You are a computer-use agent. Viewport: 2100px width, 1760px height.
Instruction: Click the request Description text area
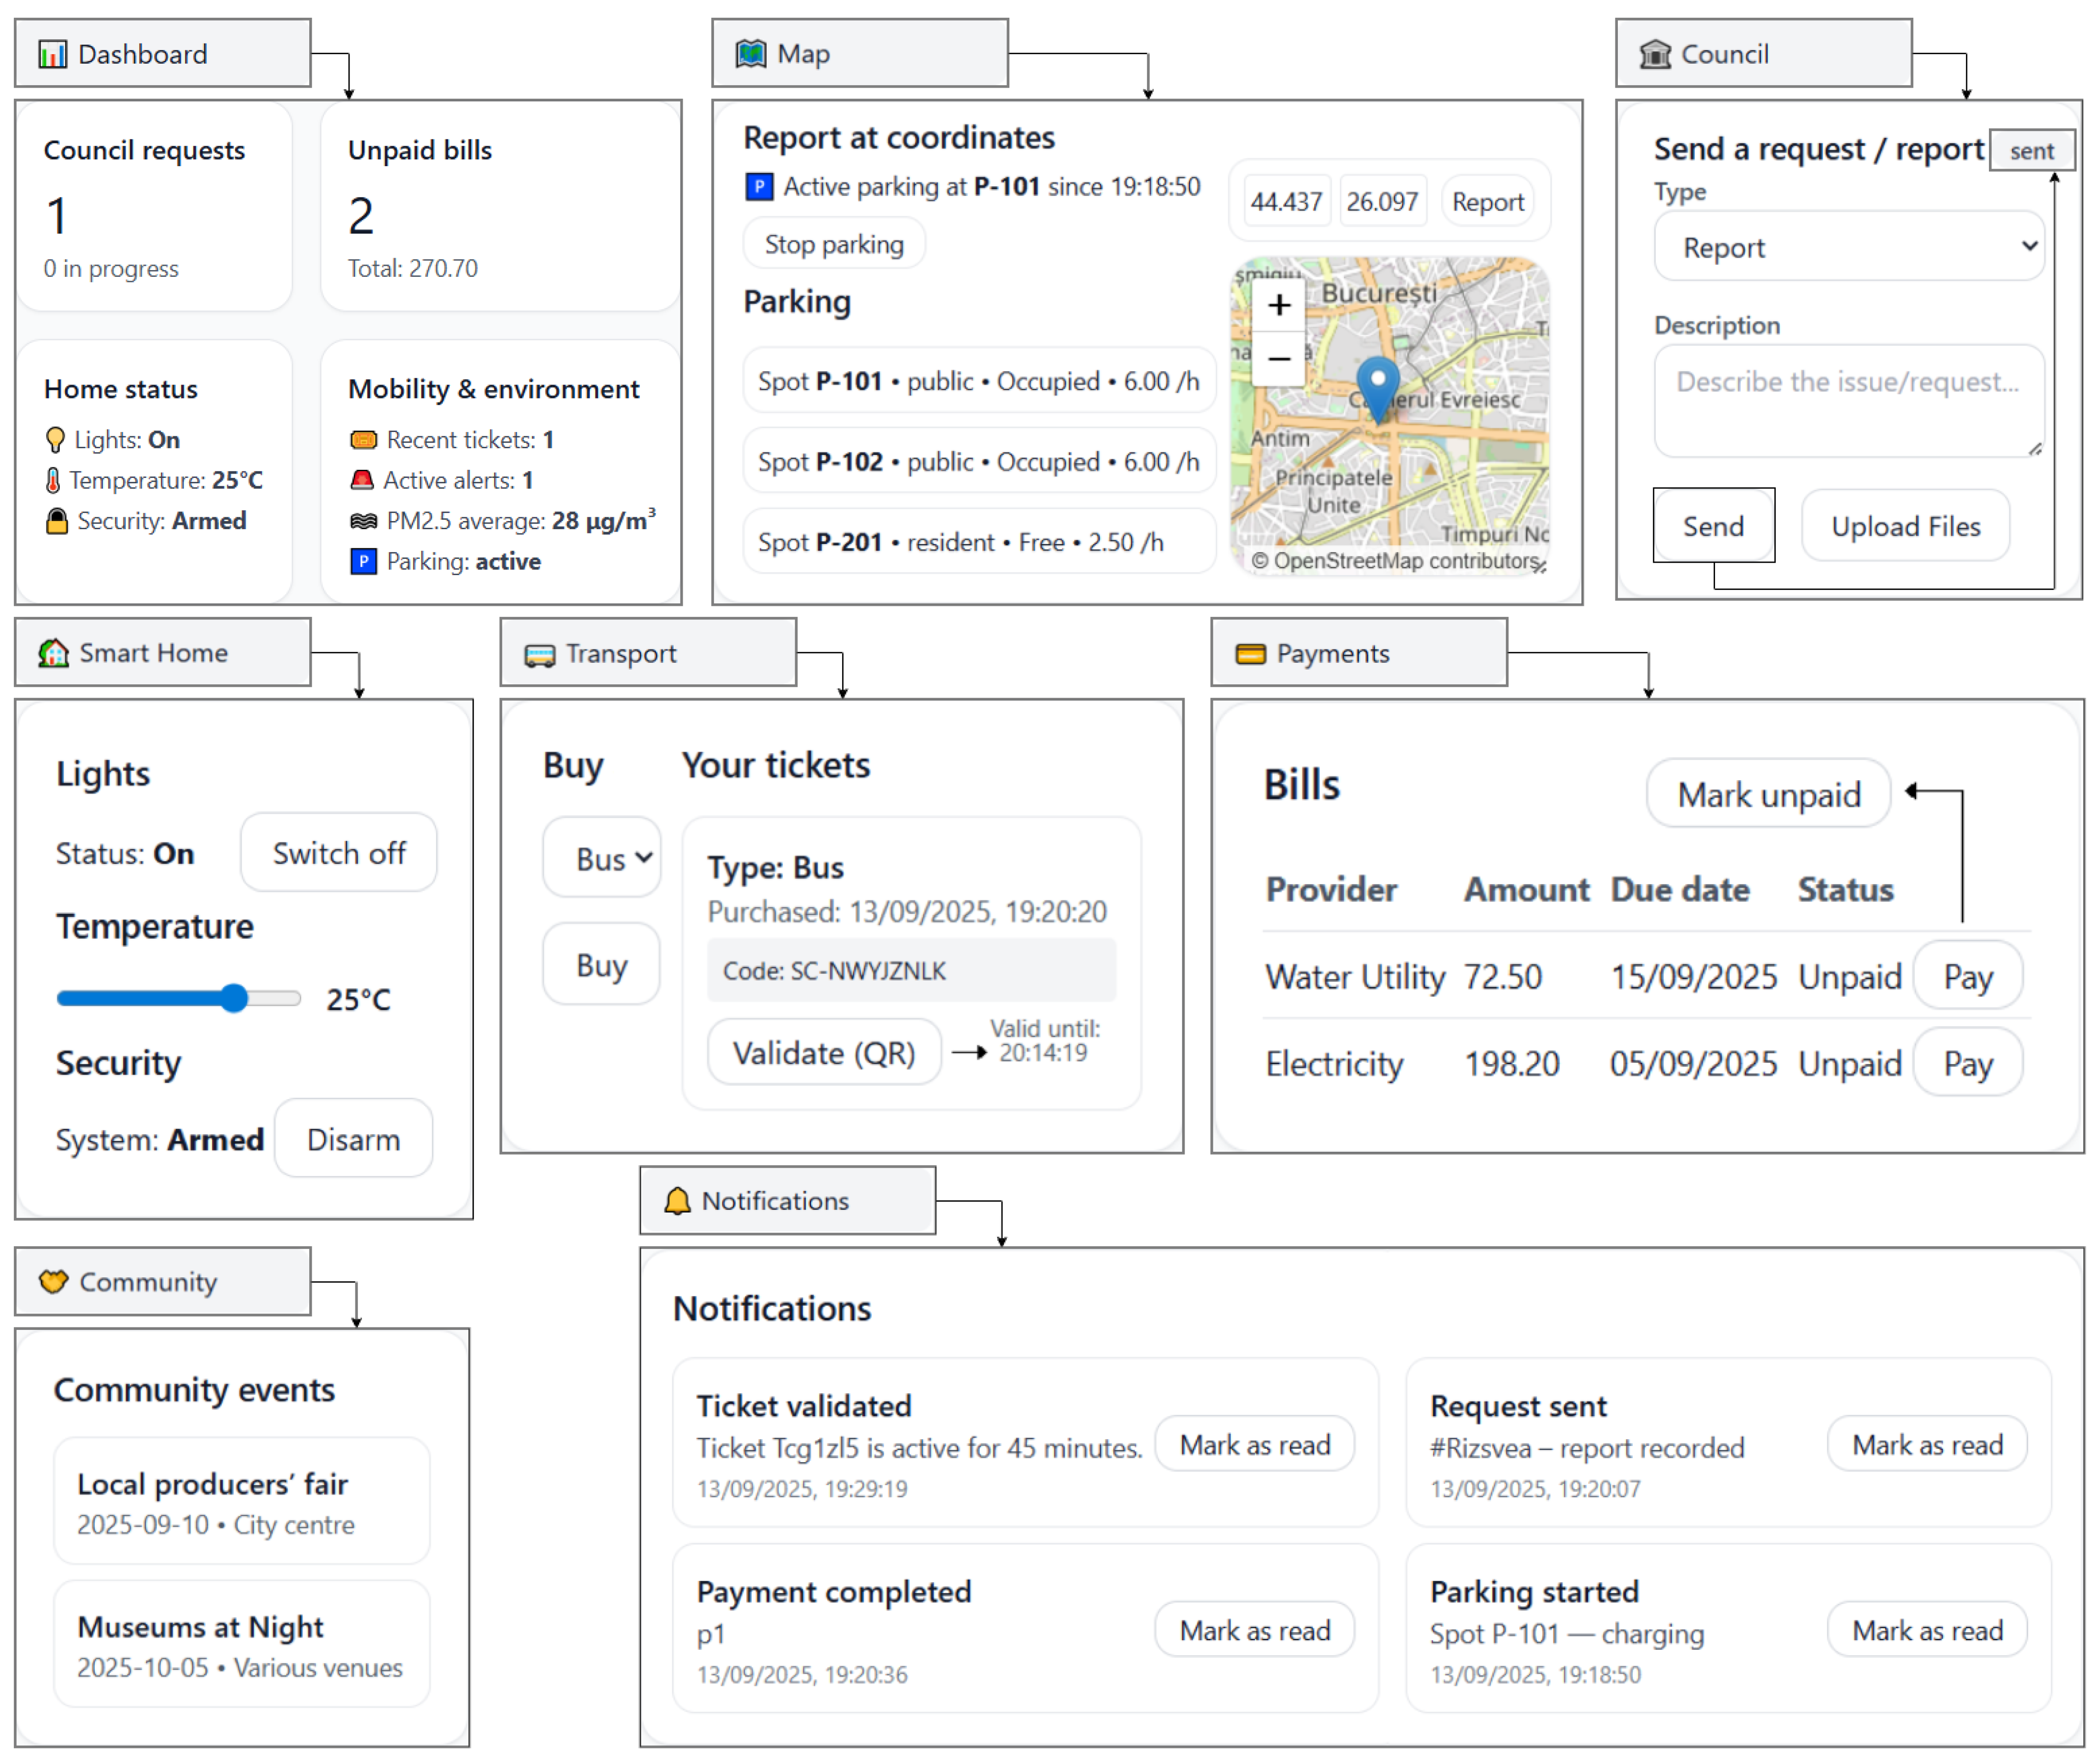[1848, 400]
